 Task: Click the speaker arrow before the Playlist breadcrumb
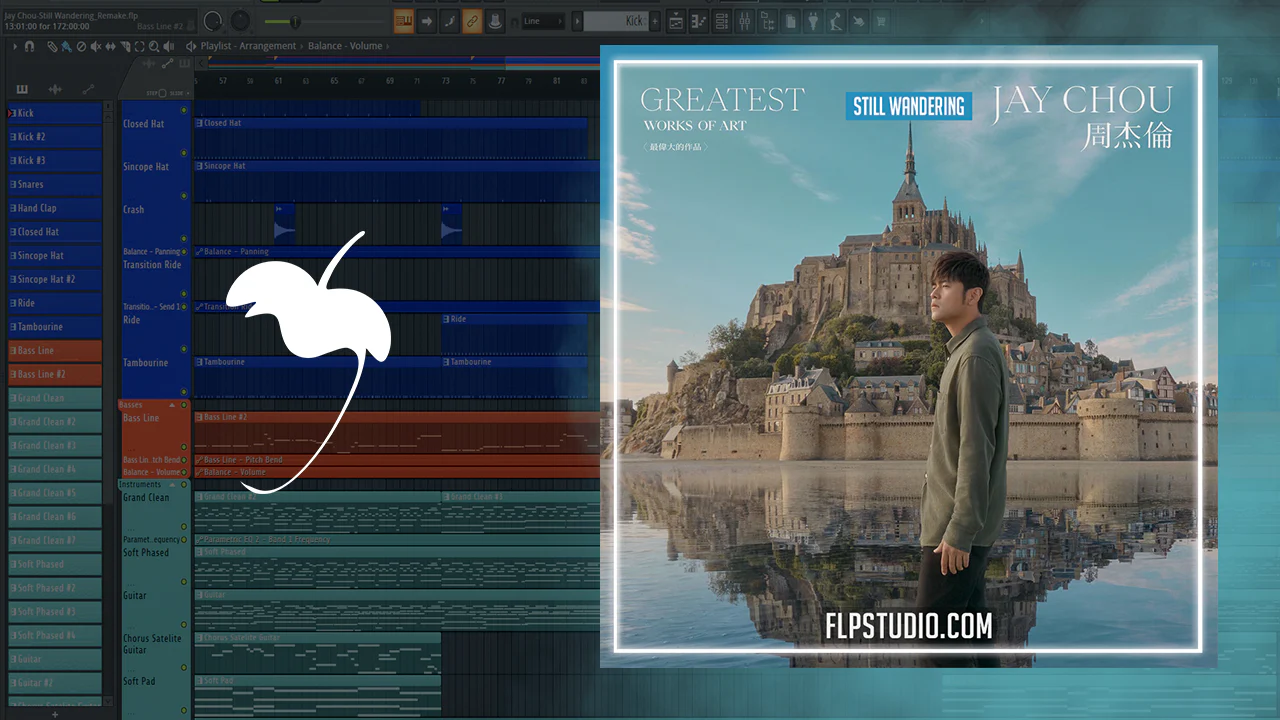[190, 46]
